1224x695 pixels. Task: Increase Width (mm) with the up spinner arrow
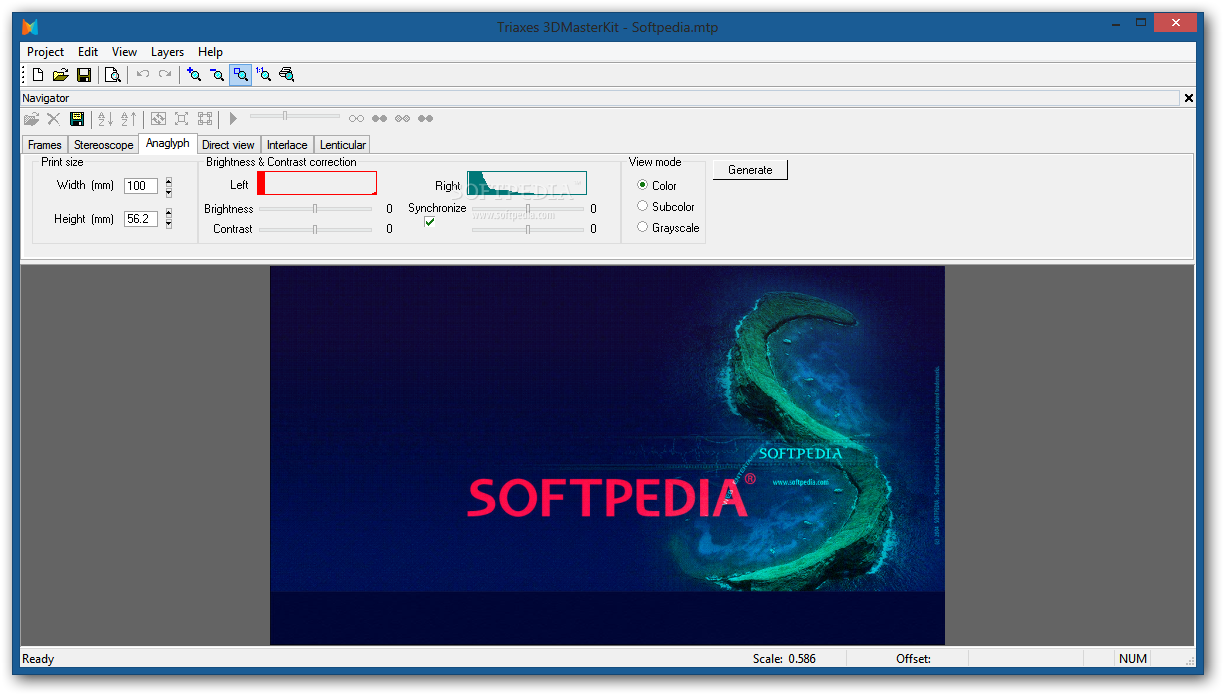[x=169, y=181]
